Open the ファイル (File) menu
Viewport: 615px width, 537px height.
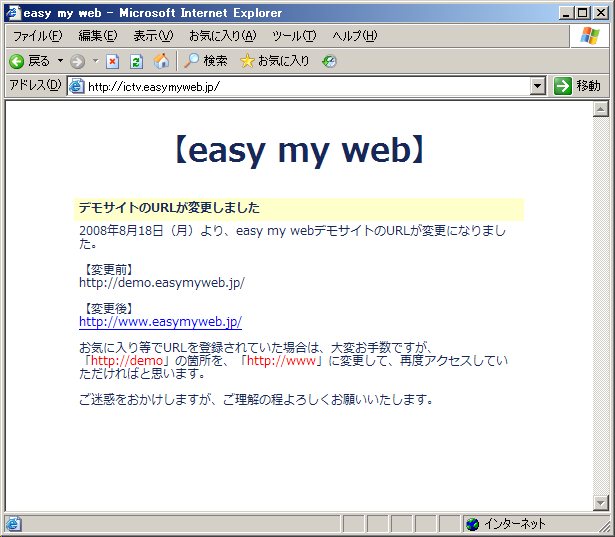[x=37, y=36]
